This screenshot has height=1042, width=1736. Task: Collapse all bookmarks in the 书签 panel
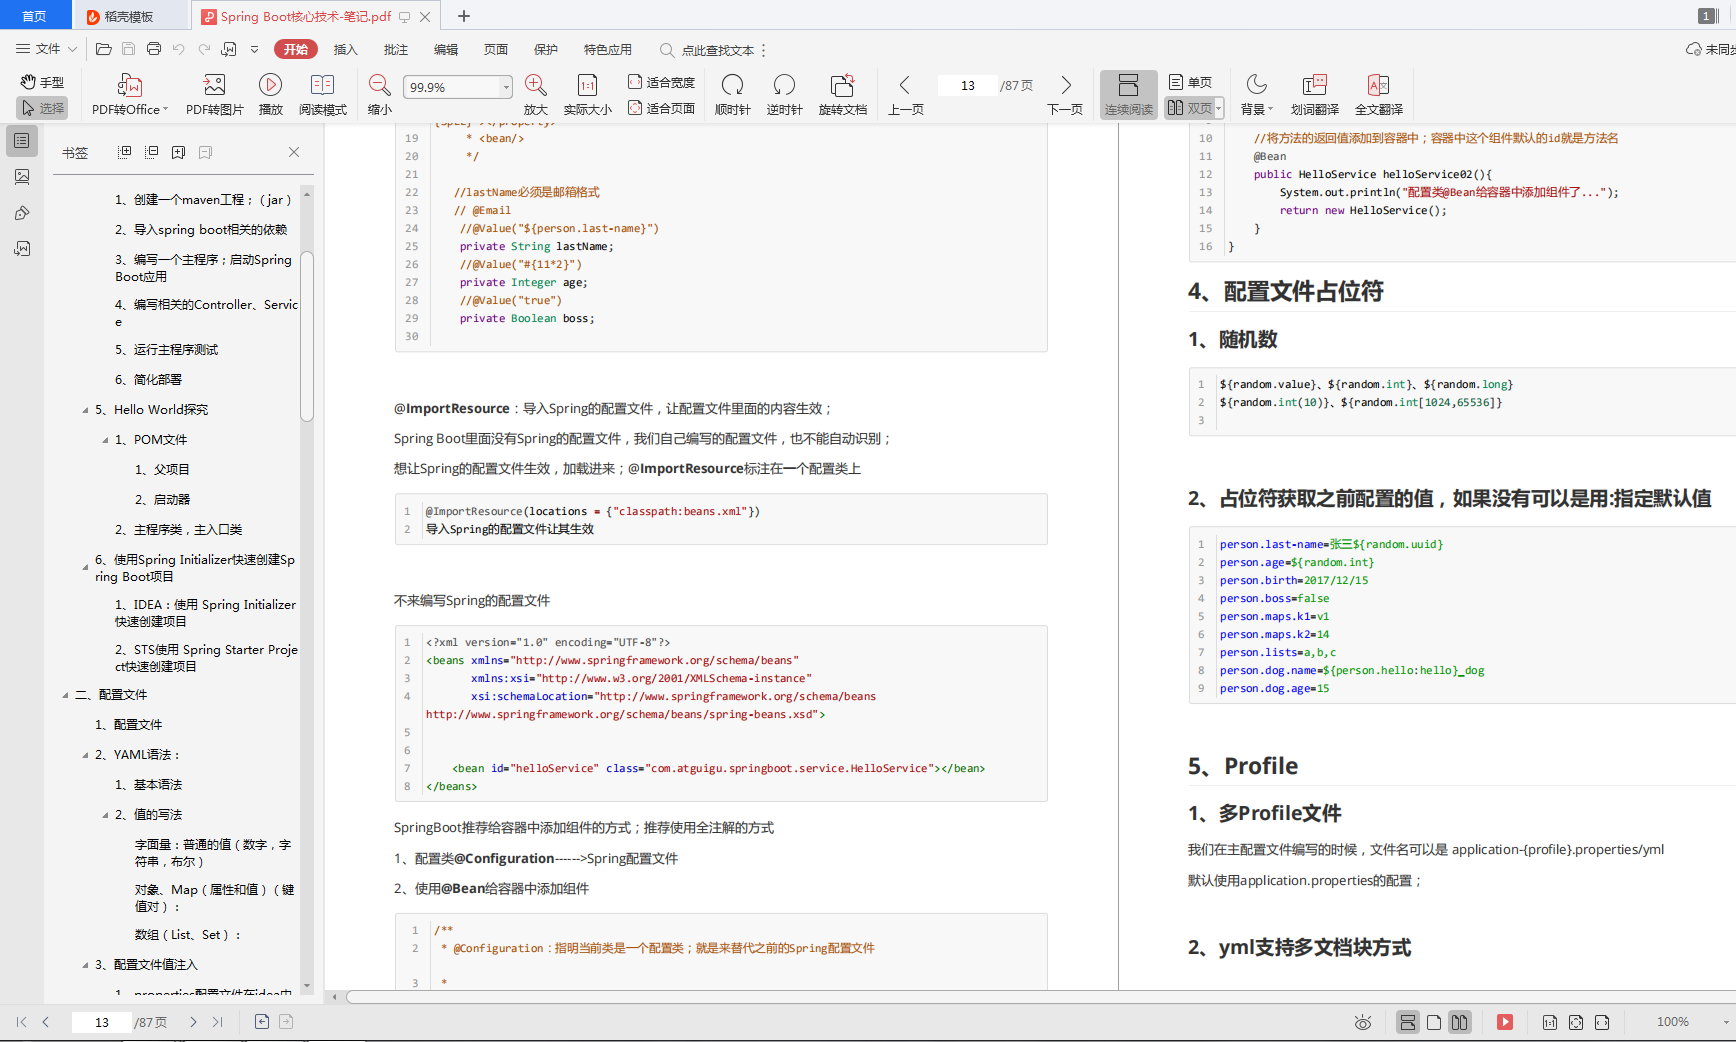pyautogui.click(x=151, y=152)
